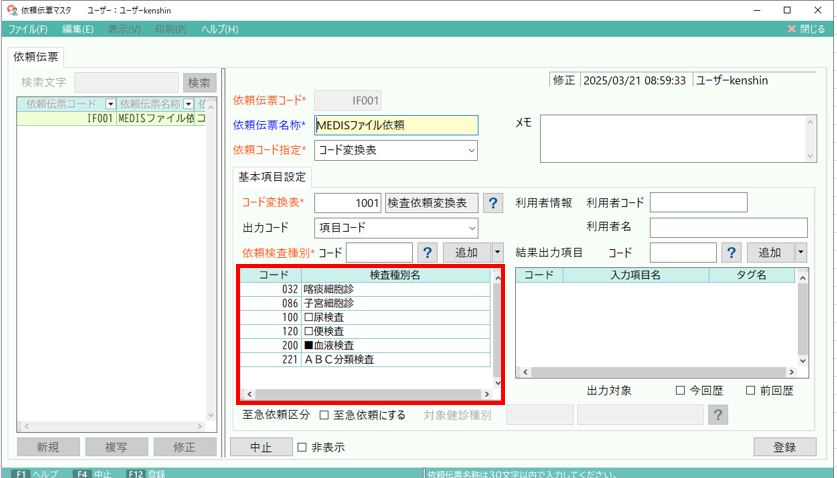Click horizontal scrollbar under 検査種別名 list
Image resolution: width=837 pixels, height=478 pixels.
[x=365, y=395]
